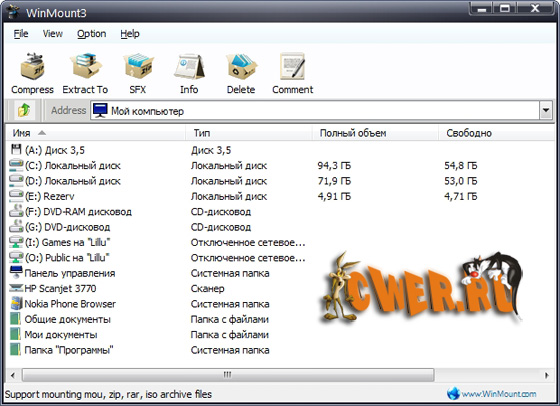Open the Help menu
The width and height of the screenshot is (560, 406).
tap(130, 34)
